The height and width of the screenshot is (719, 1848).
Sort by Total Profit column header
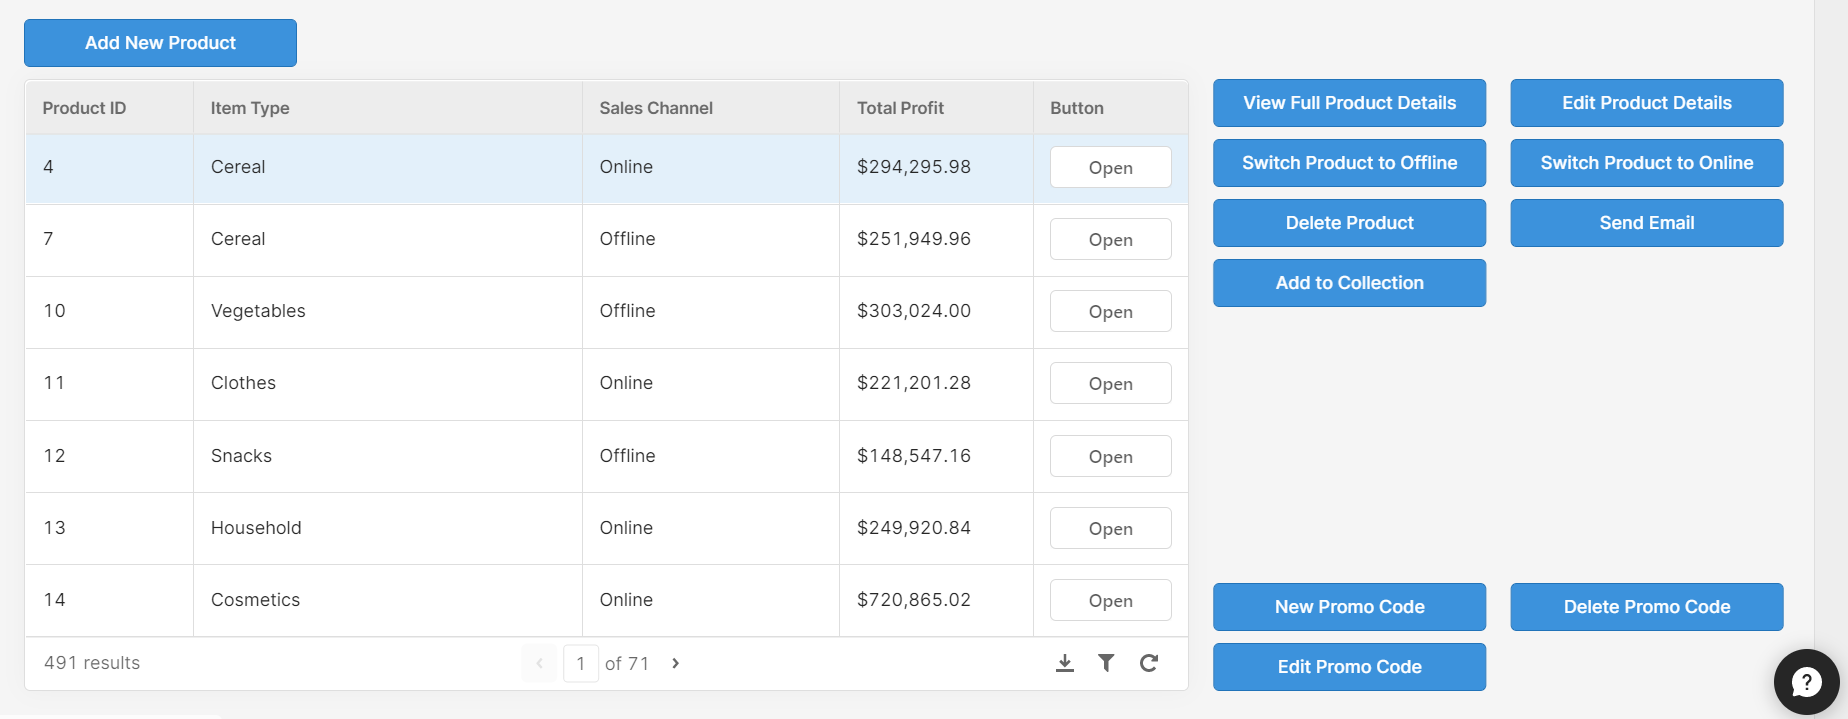[x=900, y=108]
